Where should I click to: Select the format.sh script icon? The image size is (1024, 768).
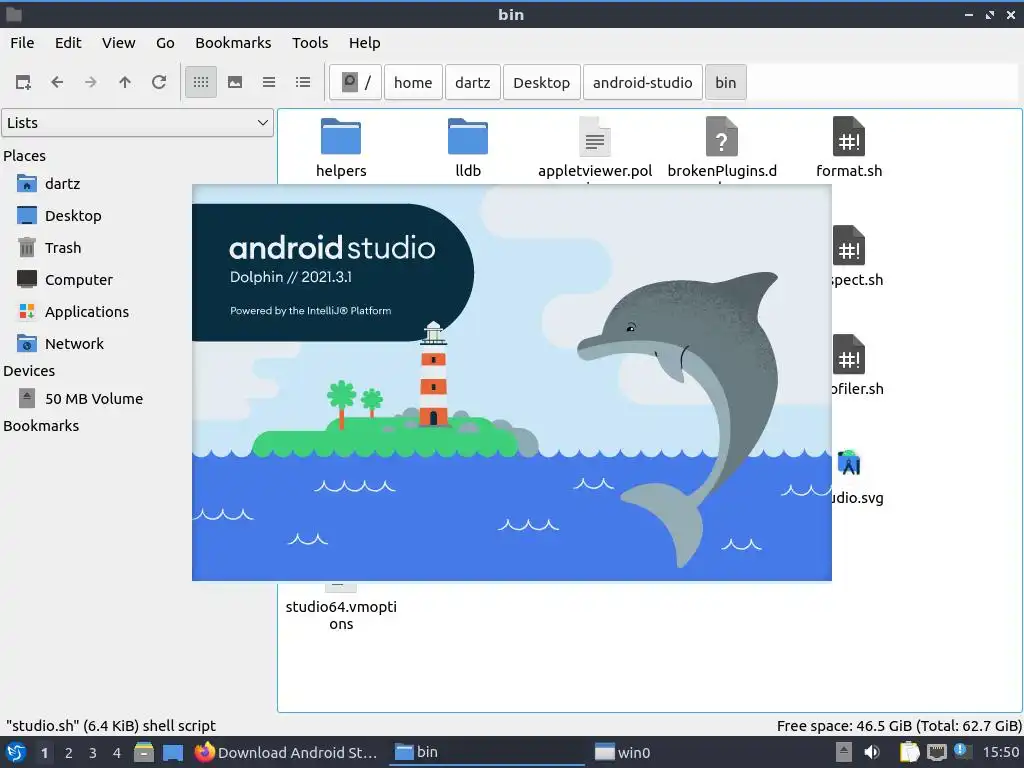(849, 136)
